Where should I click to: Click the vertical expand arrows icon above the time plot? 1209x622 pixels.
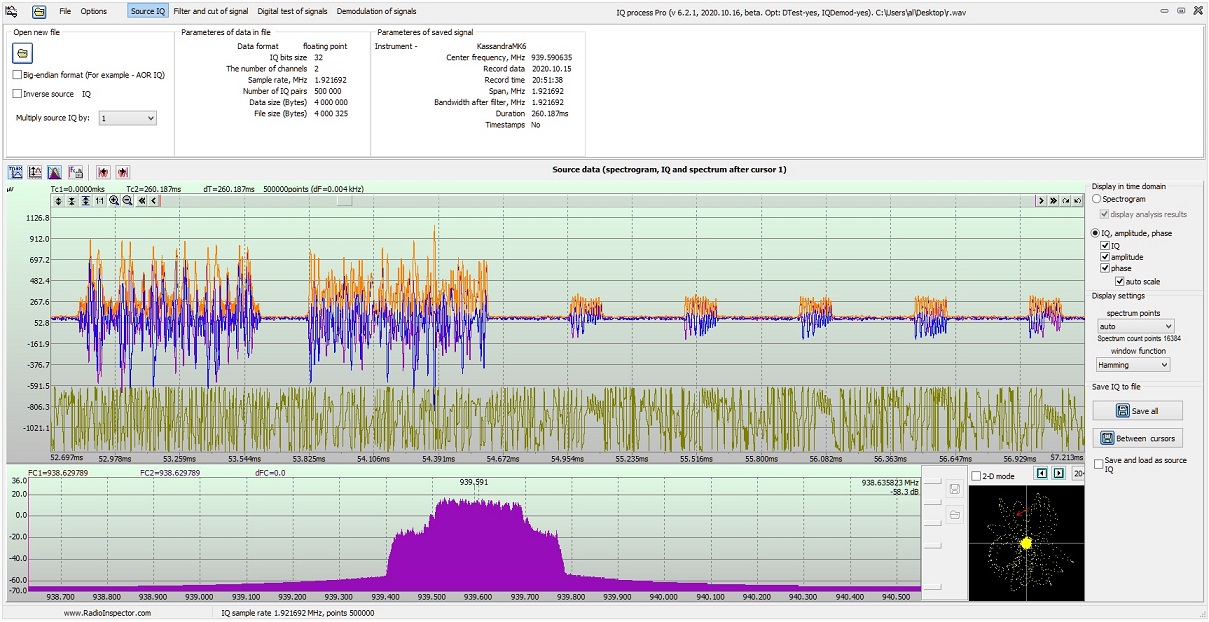pos(58,201)
